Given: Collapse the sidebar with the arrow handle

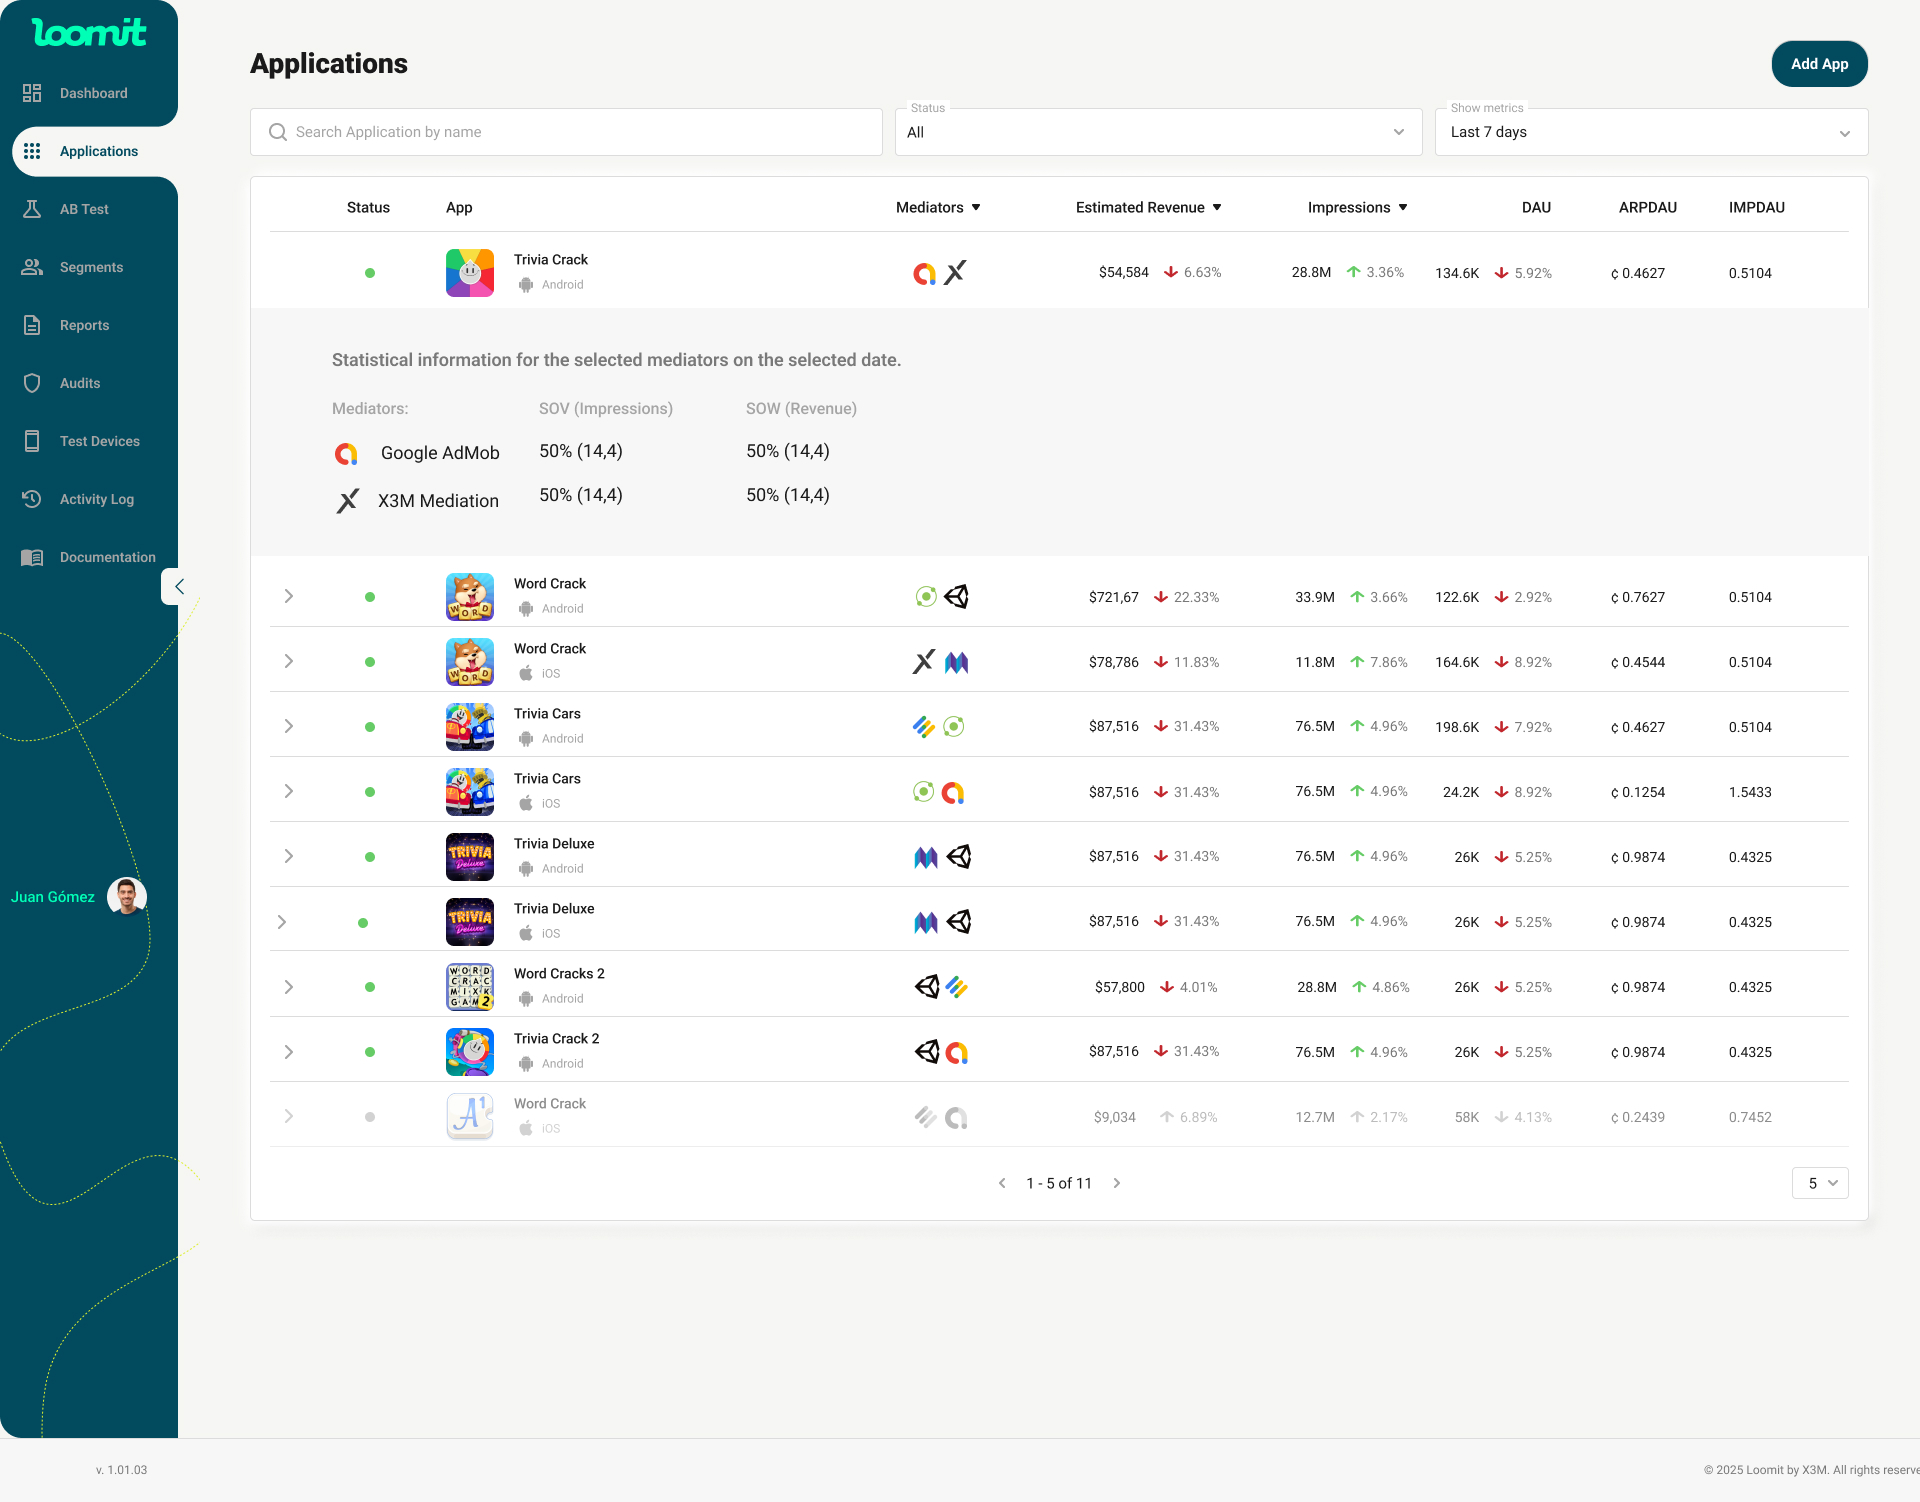Looking at the screenshot, I should point(177,587).
